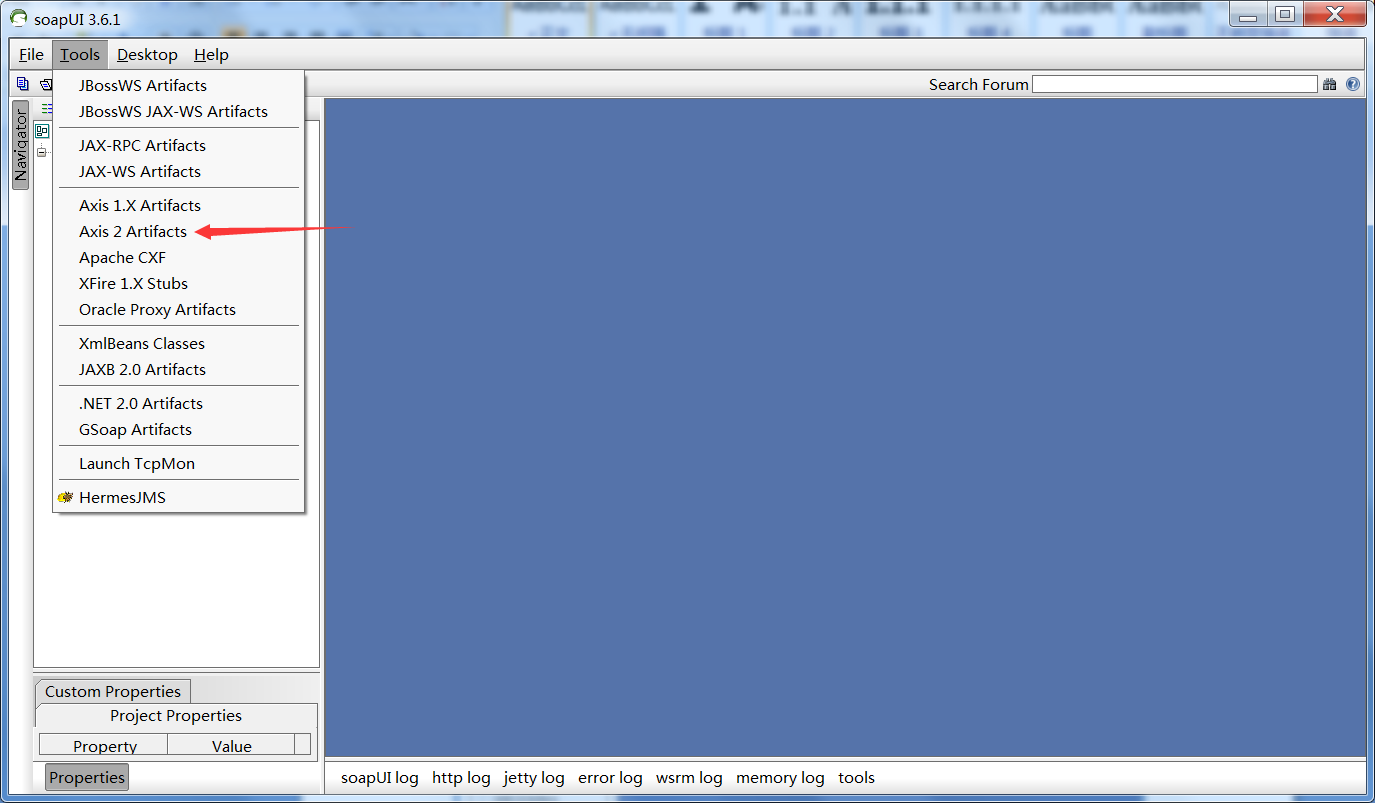Choose XFire 1.X Stubs

[x=178, y=283]
